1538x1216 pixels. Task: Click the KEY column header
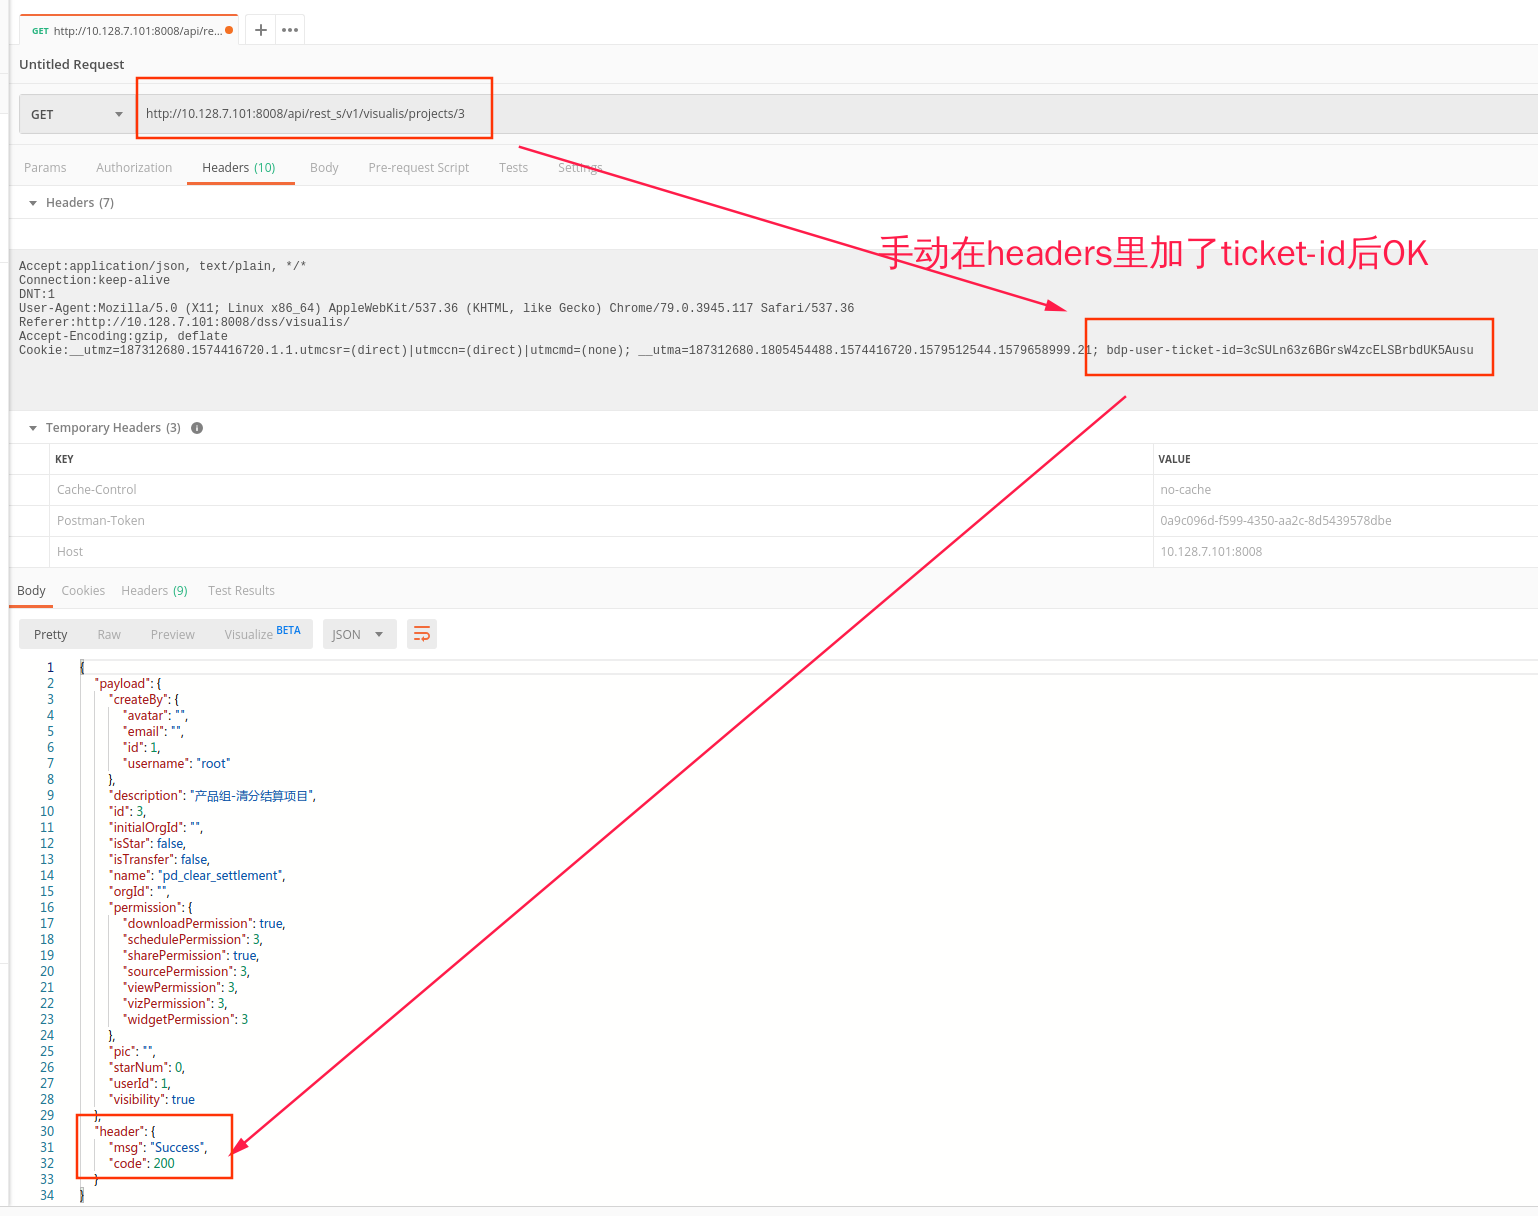tap(64, 459)
